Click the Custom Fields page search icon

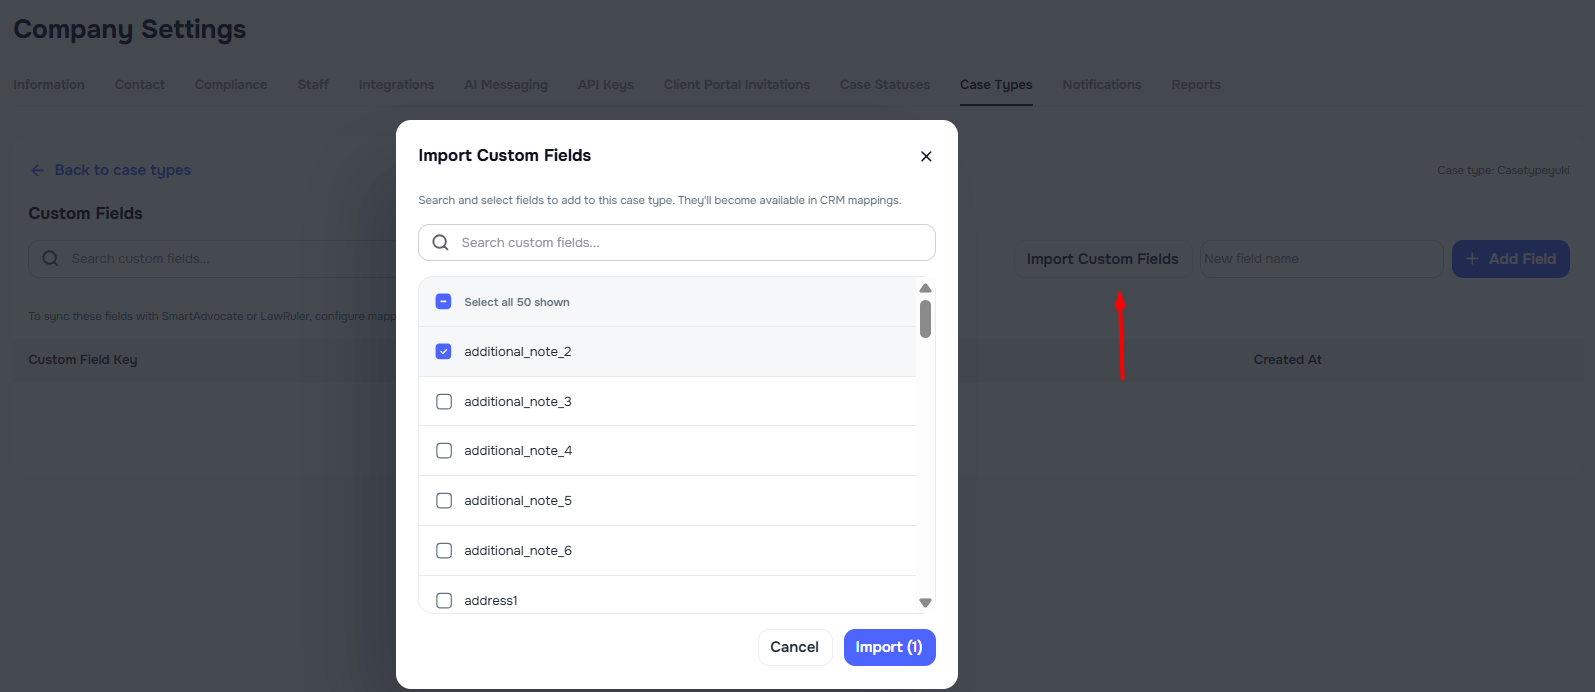[50, 259]
